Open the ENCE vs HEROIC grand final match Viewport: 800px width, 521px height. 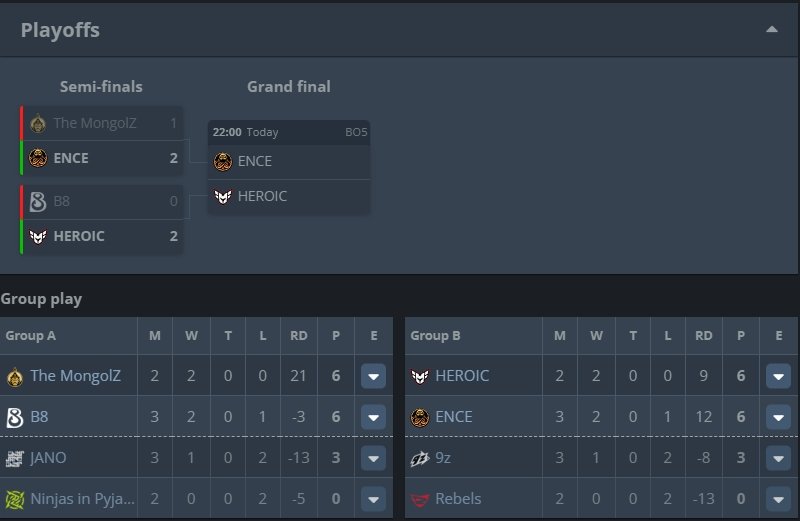pos(289,167)
